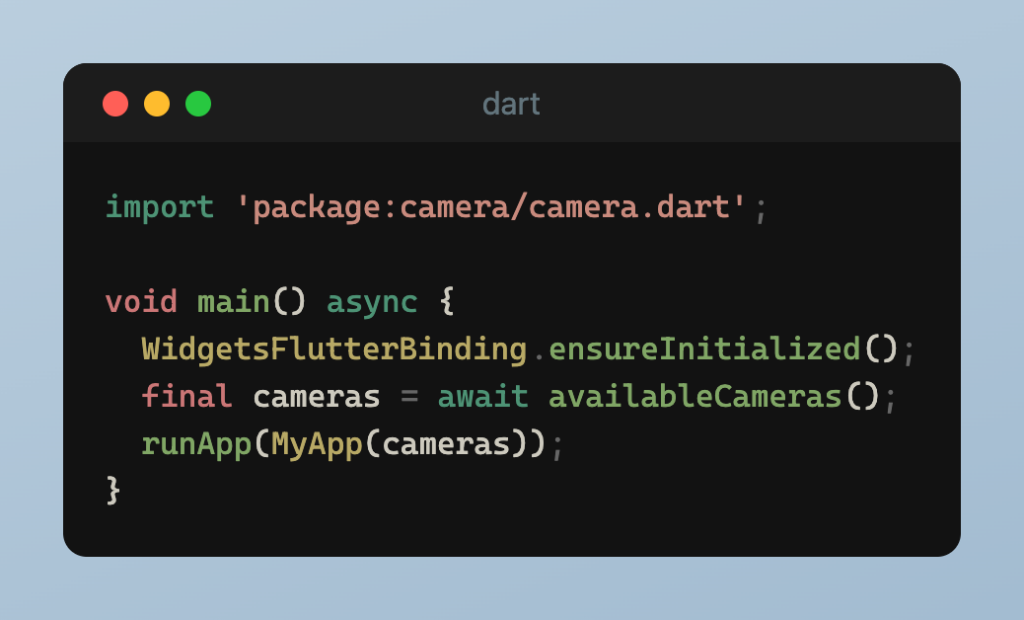Click the 'await' keyword
Viewport: 1024px width, 620px height.
[483, 397]
